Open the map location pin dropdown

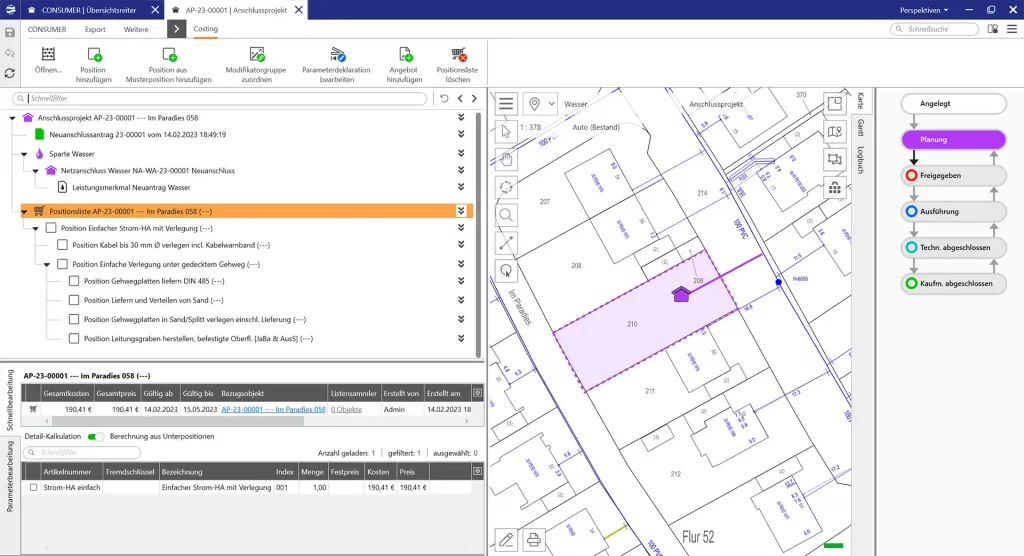click(541, 104)
